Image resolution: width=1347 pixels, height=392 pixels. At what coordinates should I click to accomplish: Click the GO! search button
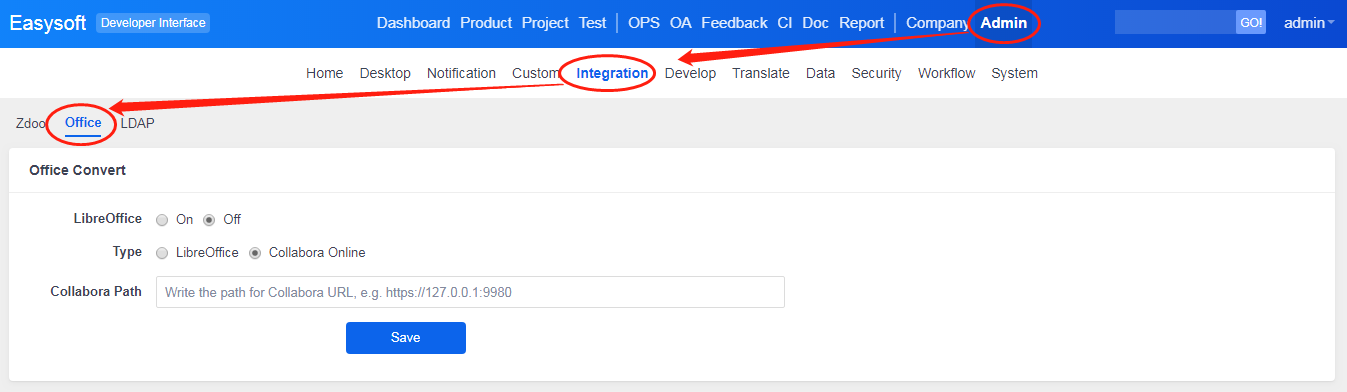pos(1251,23)
